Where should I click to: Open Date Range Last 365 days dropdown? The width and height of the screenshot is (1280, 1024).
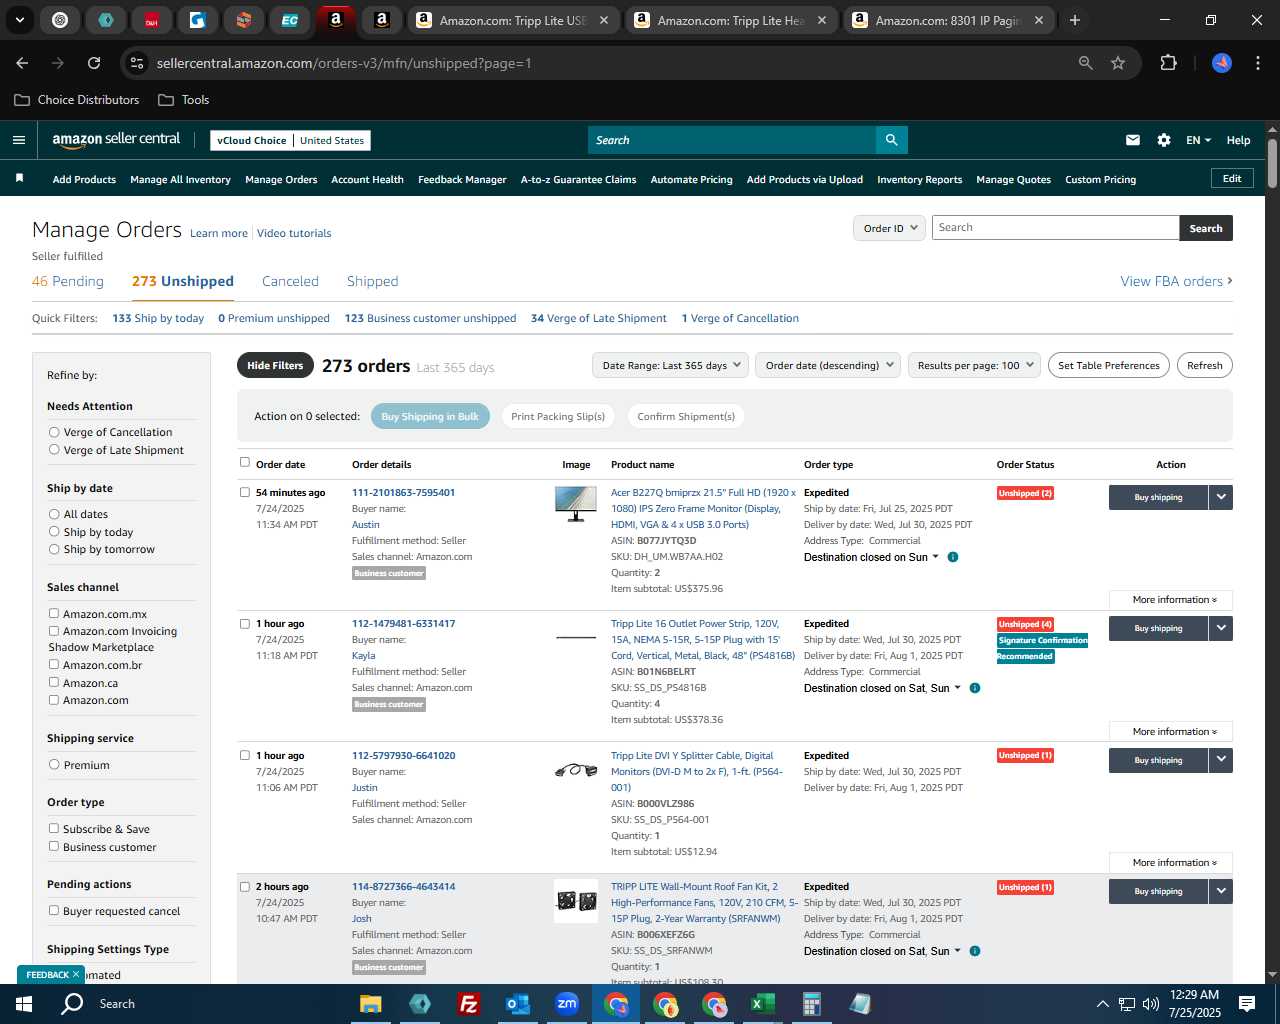coord(670,365)
